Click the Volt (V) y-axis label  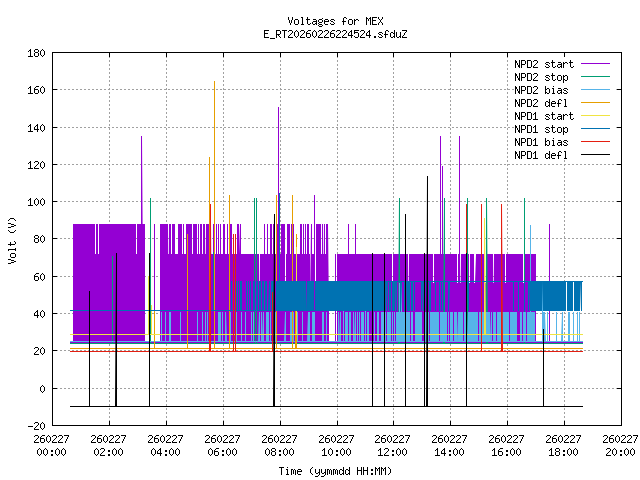[12, 239]
